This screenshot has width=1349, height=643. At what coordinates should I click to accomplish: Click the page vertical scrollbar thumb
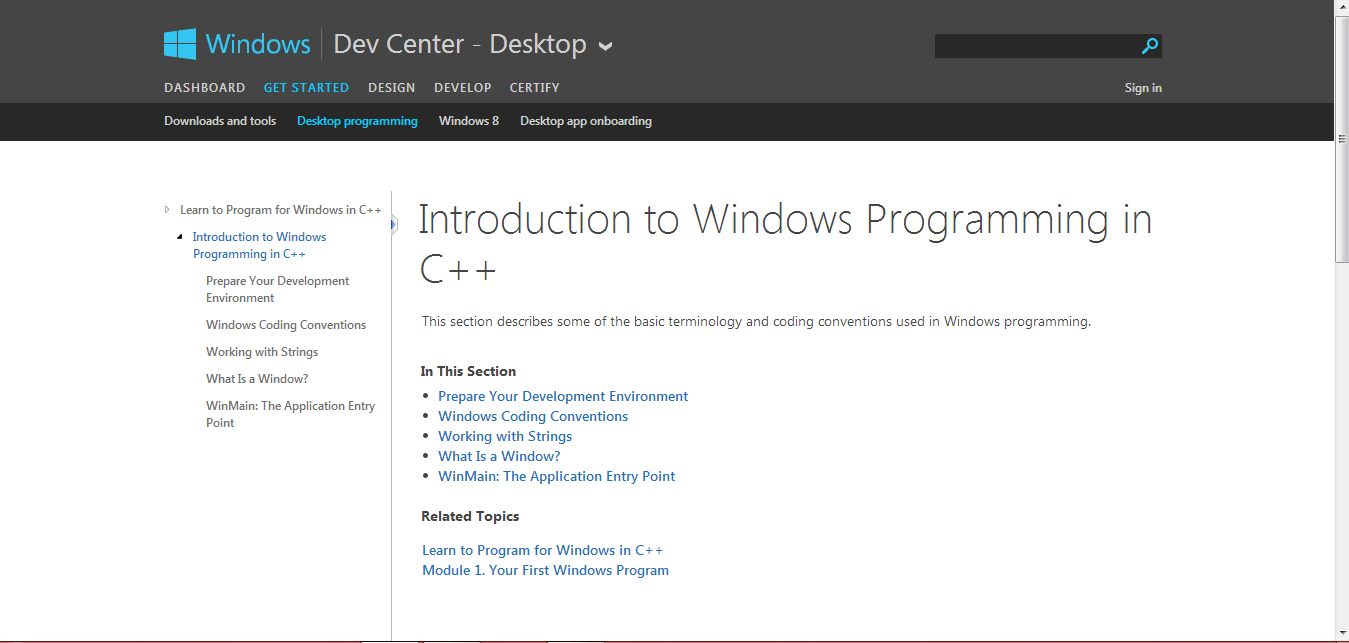tap(1341, 141)
